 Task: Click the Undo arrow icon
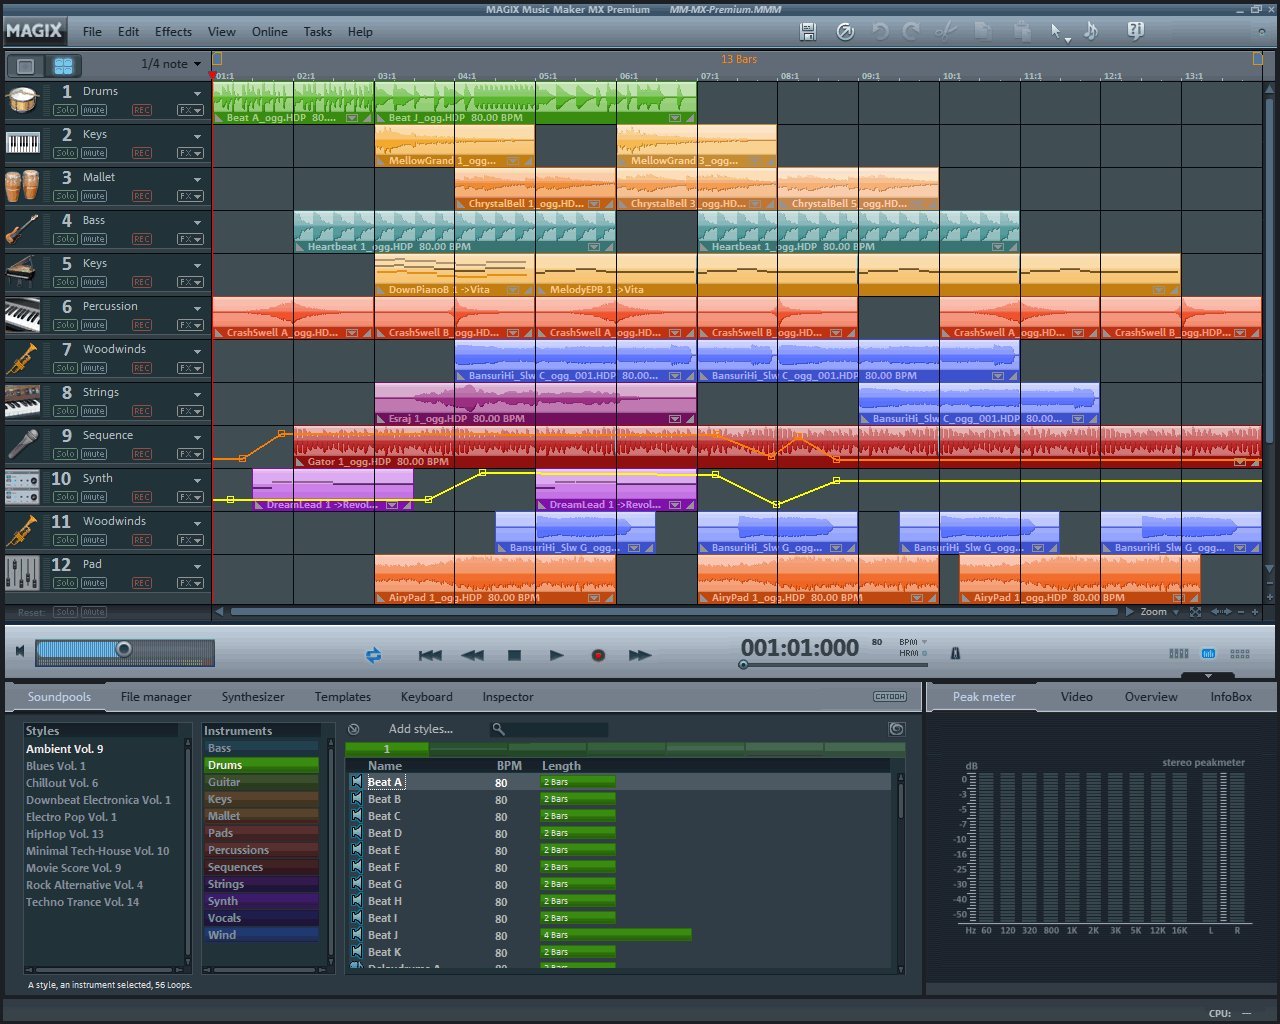click(x=880, y=31)
